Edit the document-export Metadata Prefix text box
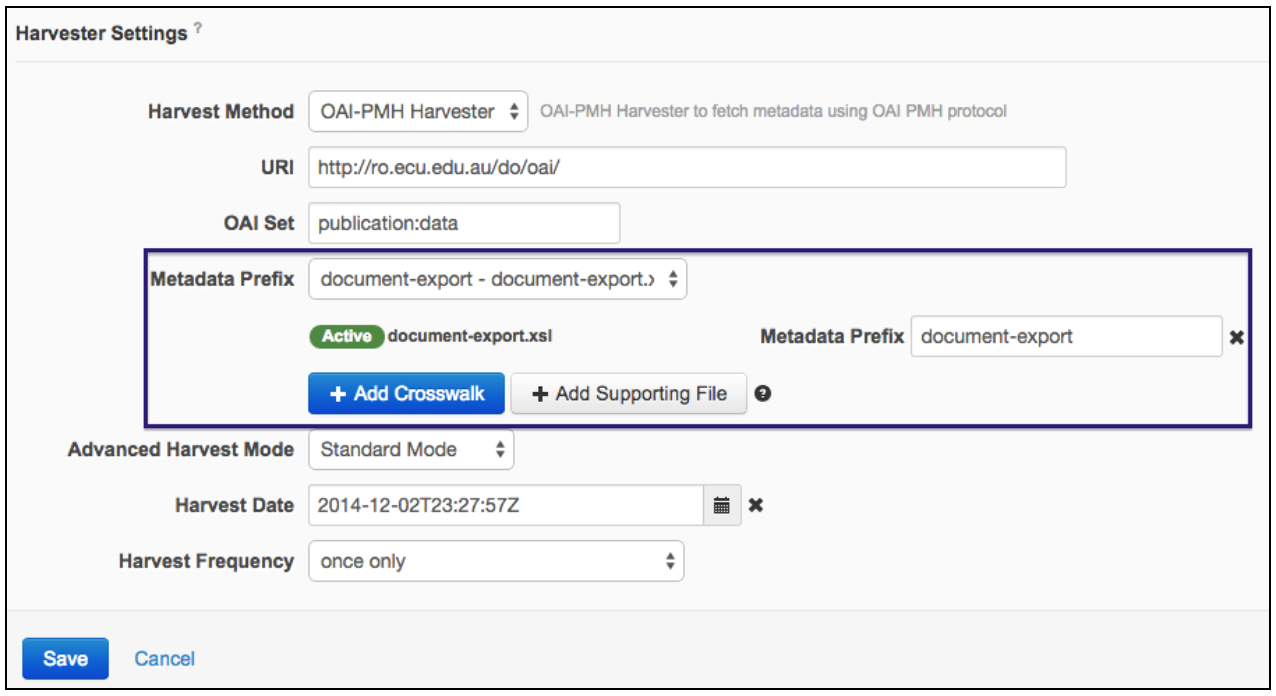1276x696 pixels. 1065,337
